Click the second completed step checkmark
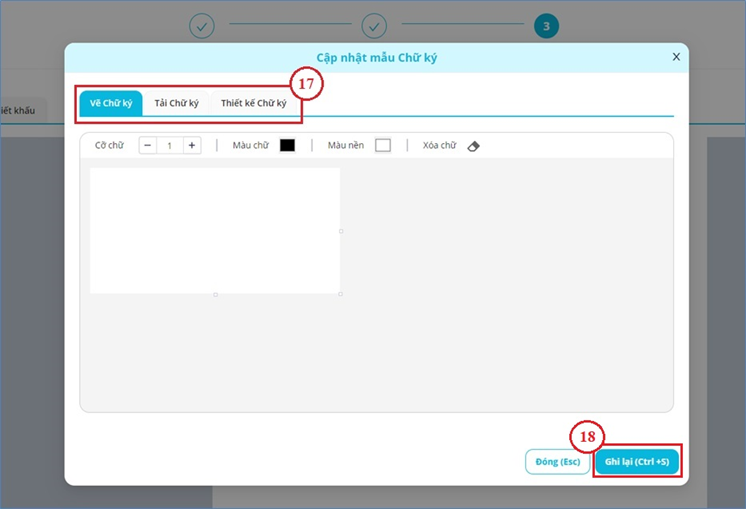This screenshot has width=746, height=509. tap(374, 26)
